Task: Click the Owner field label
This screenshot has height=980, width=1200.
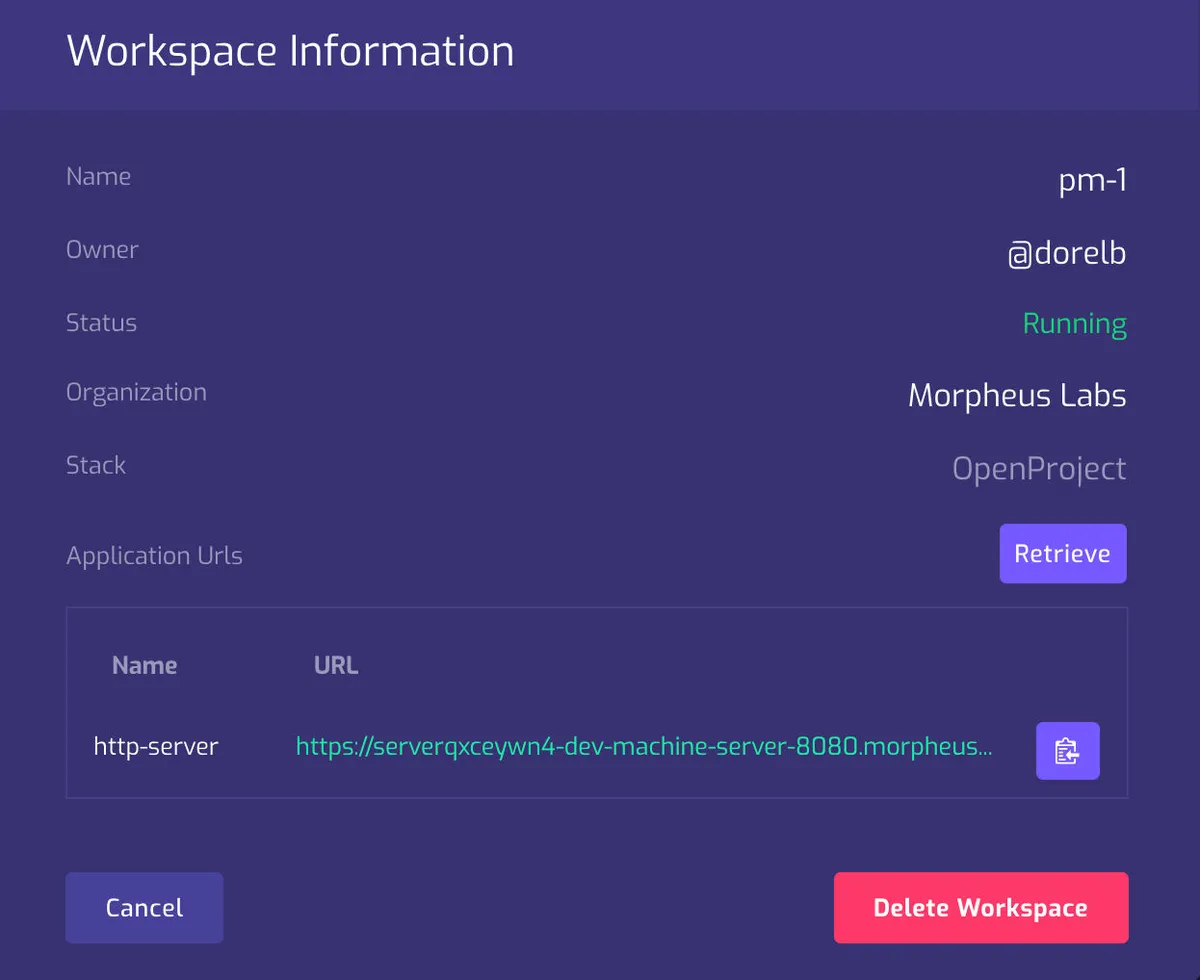Action: point(102,249)
